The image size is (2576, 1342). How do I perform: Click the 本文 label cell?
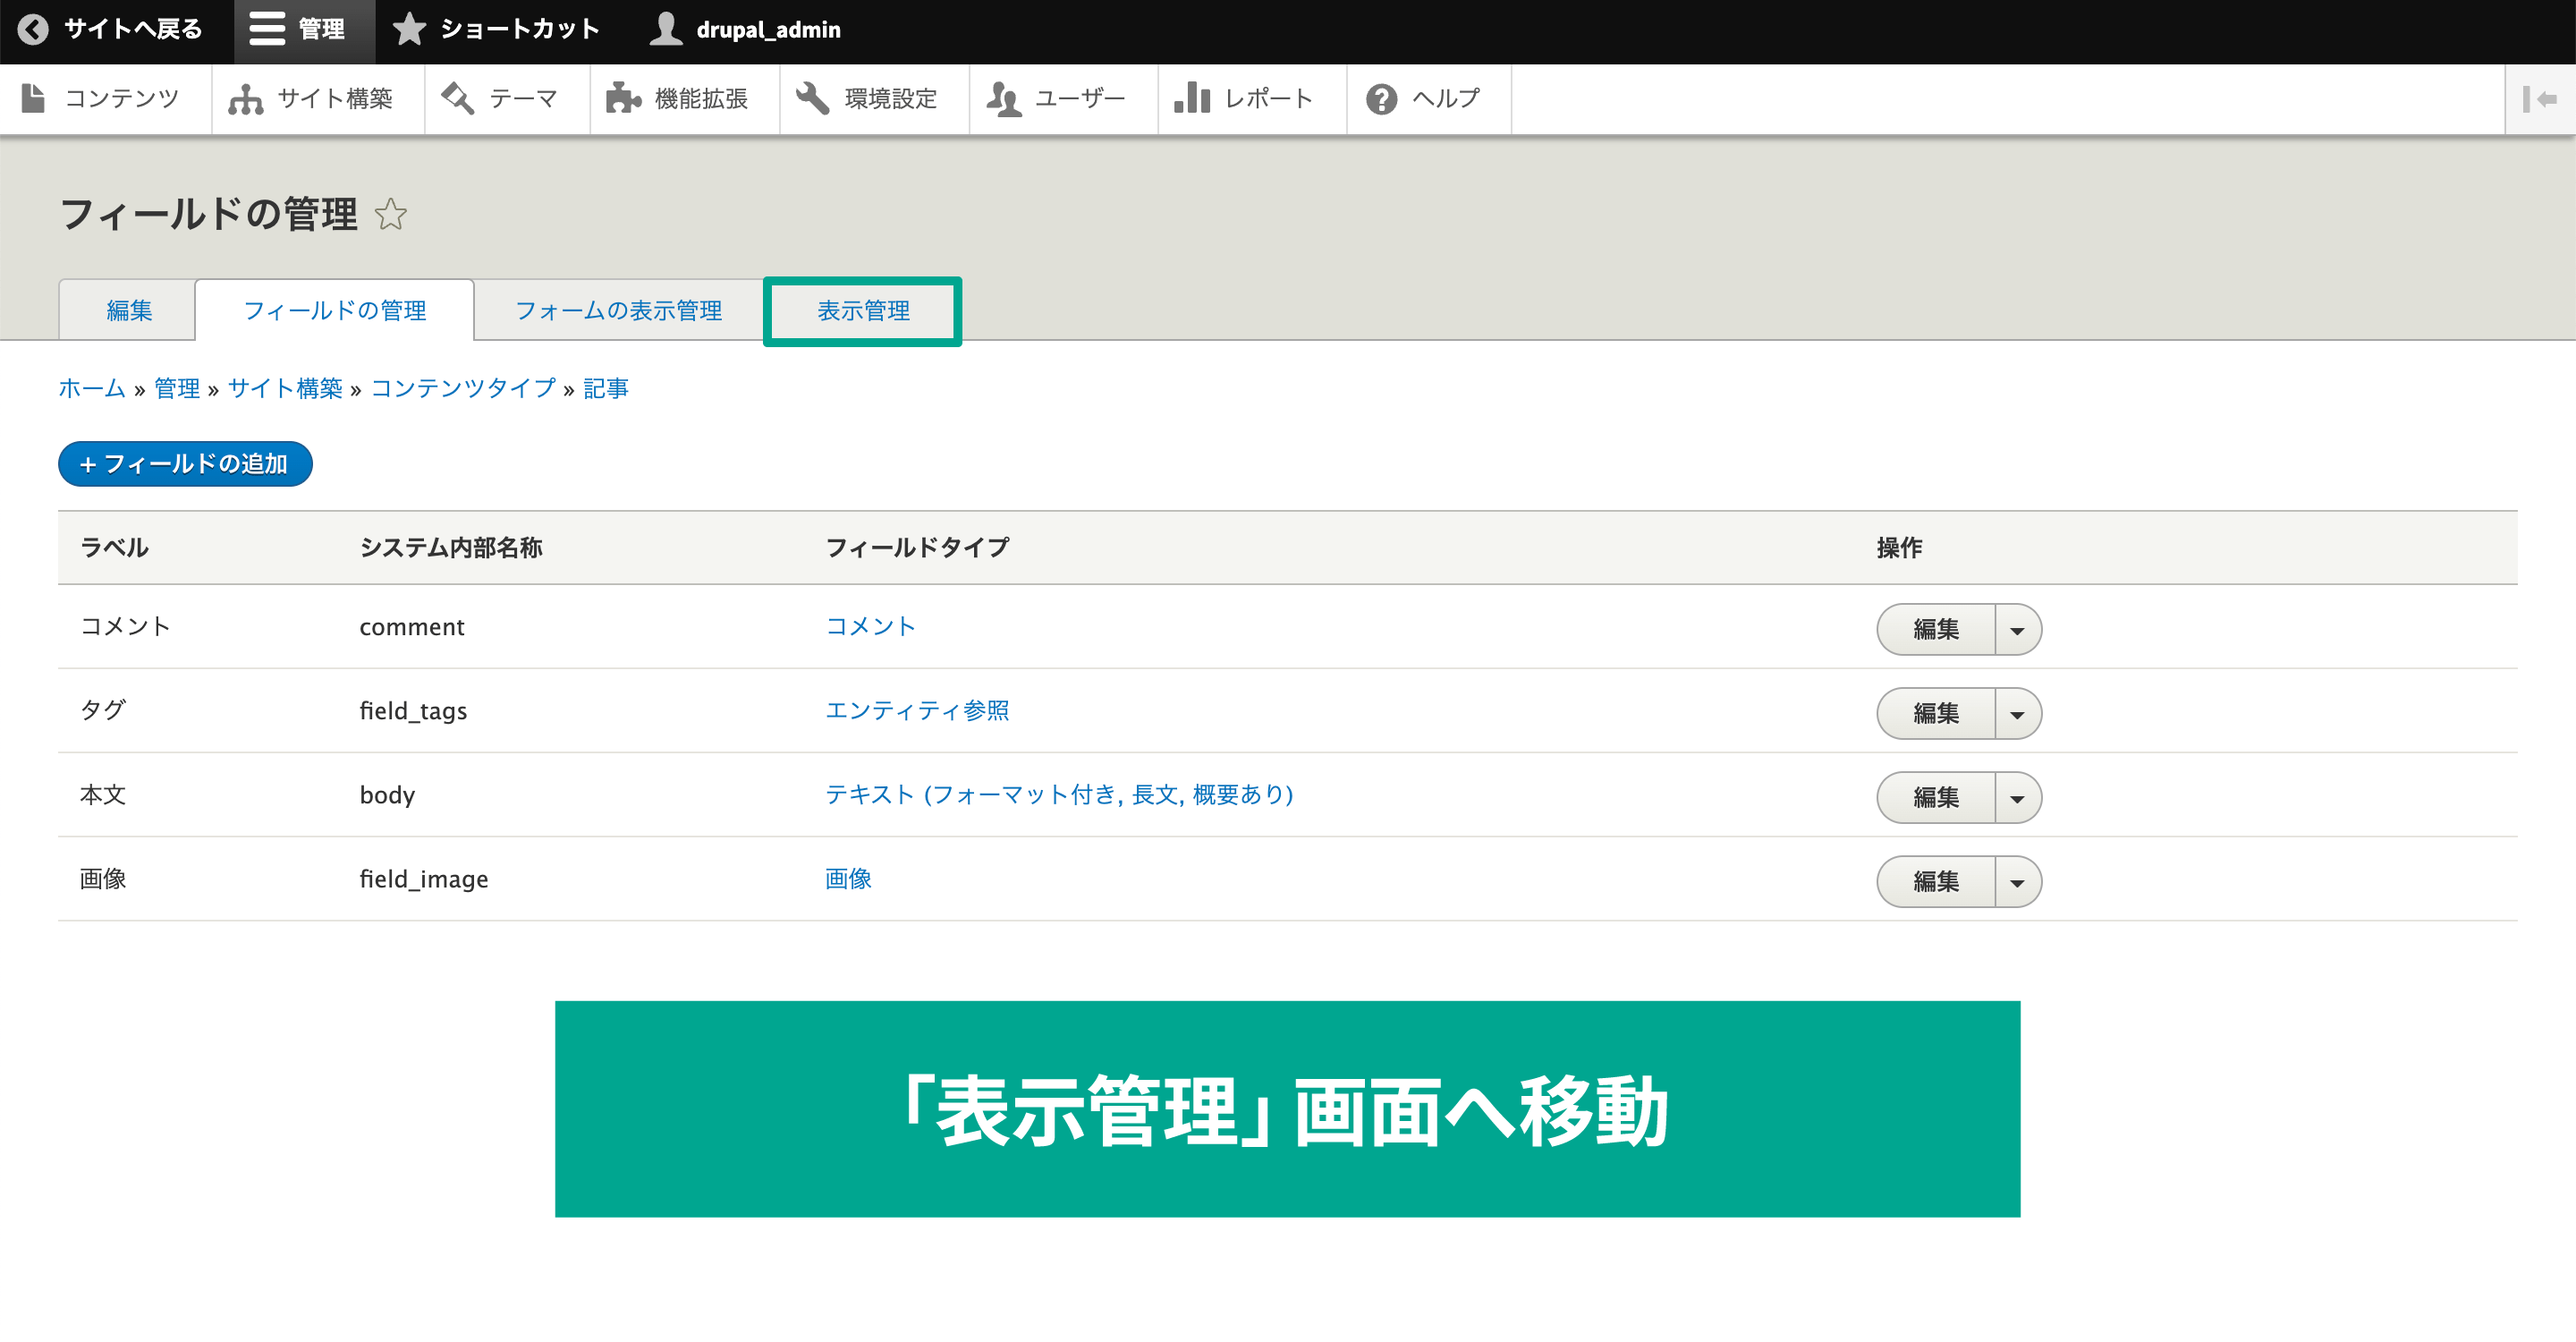coord(103,794)
